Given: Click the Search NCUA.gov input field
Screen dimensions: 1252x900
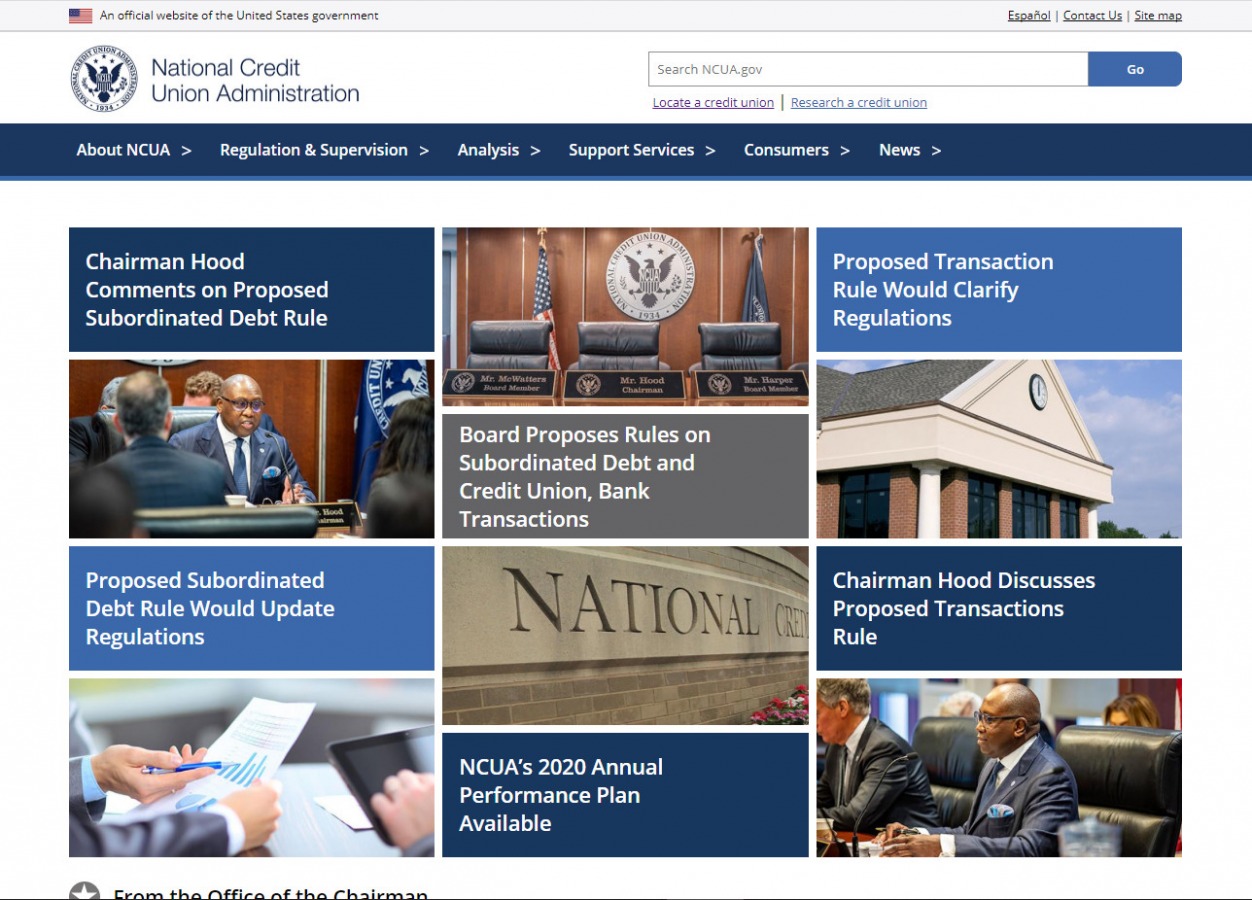Looking at the screenshot, I should click(868, 69).
